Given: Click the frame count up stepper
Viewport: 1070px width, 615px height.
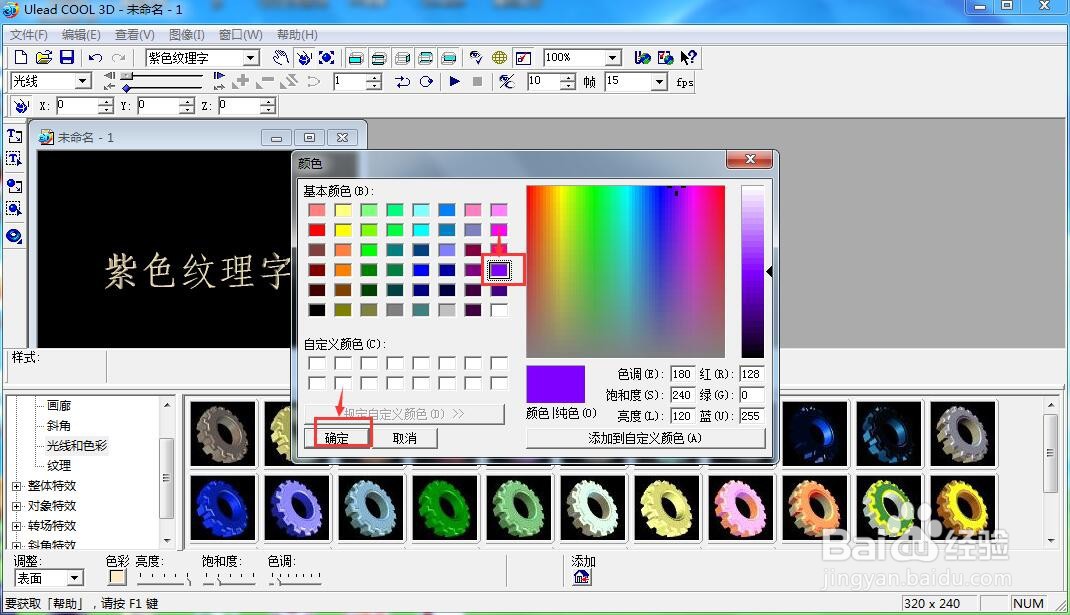Looking at the screenshot, I should click(568, 78).
